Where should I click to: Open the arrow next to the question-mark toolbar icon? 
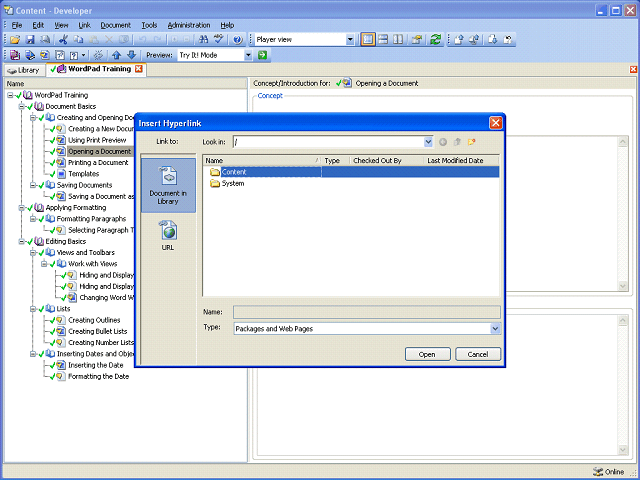point(83,55)
